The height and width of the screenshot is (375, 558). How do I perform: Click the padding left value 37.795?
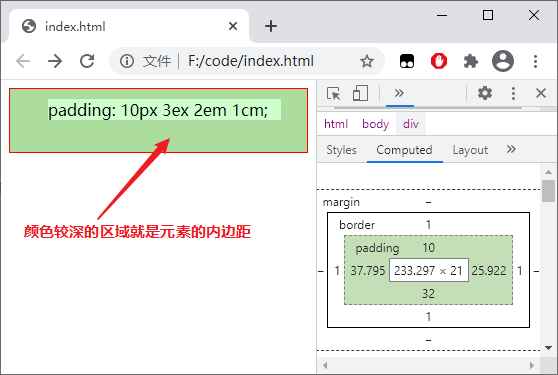(x=368, y=271)
